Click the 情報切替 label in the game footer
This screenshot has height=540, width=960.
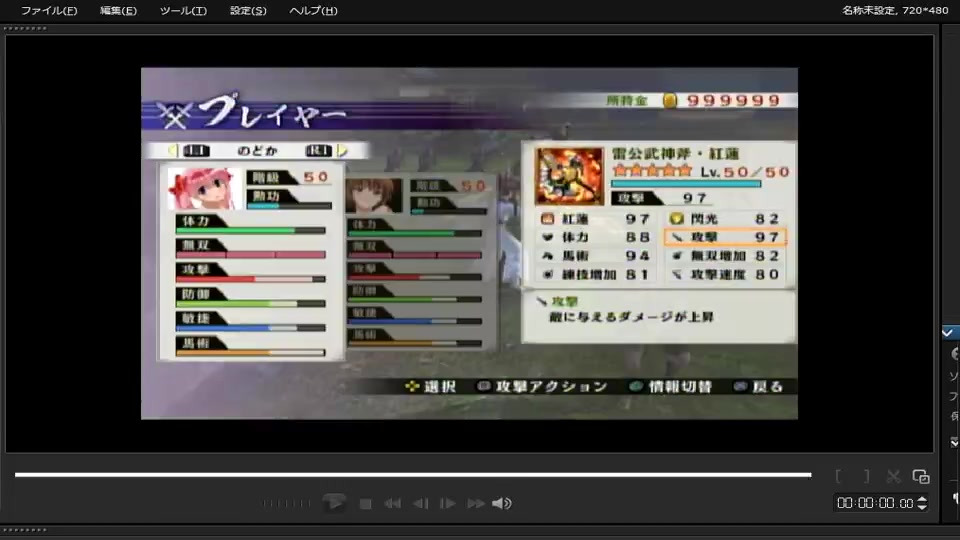[x=680, y=386]
